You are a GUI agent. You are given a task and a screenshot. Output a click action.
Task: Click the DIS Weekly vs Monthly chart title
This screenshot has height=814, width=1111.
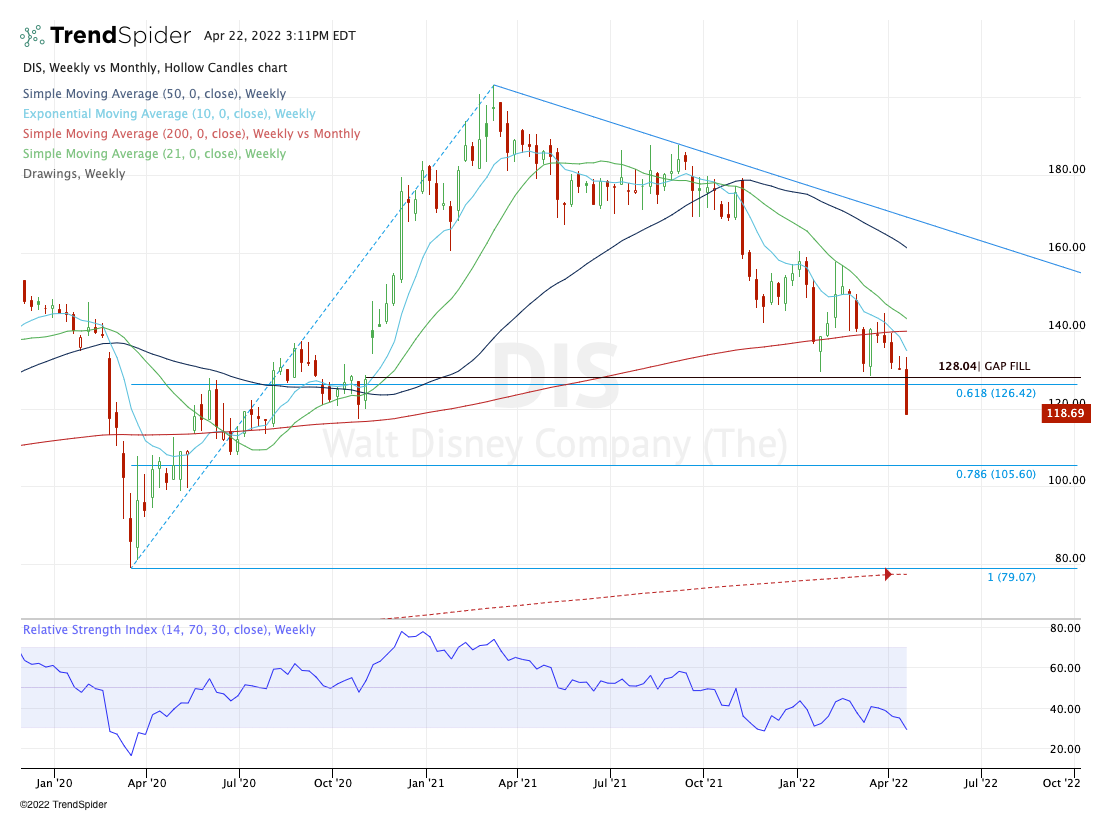(155, 68)
